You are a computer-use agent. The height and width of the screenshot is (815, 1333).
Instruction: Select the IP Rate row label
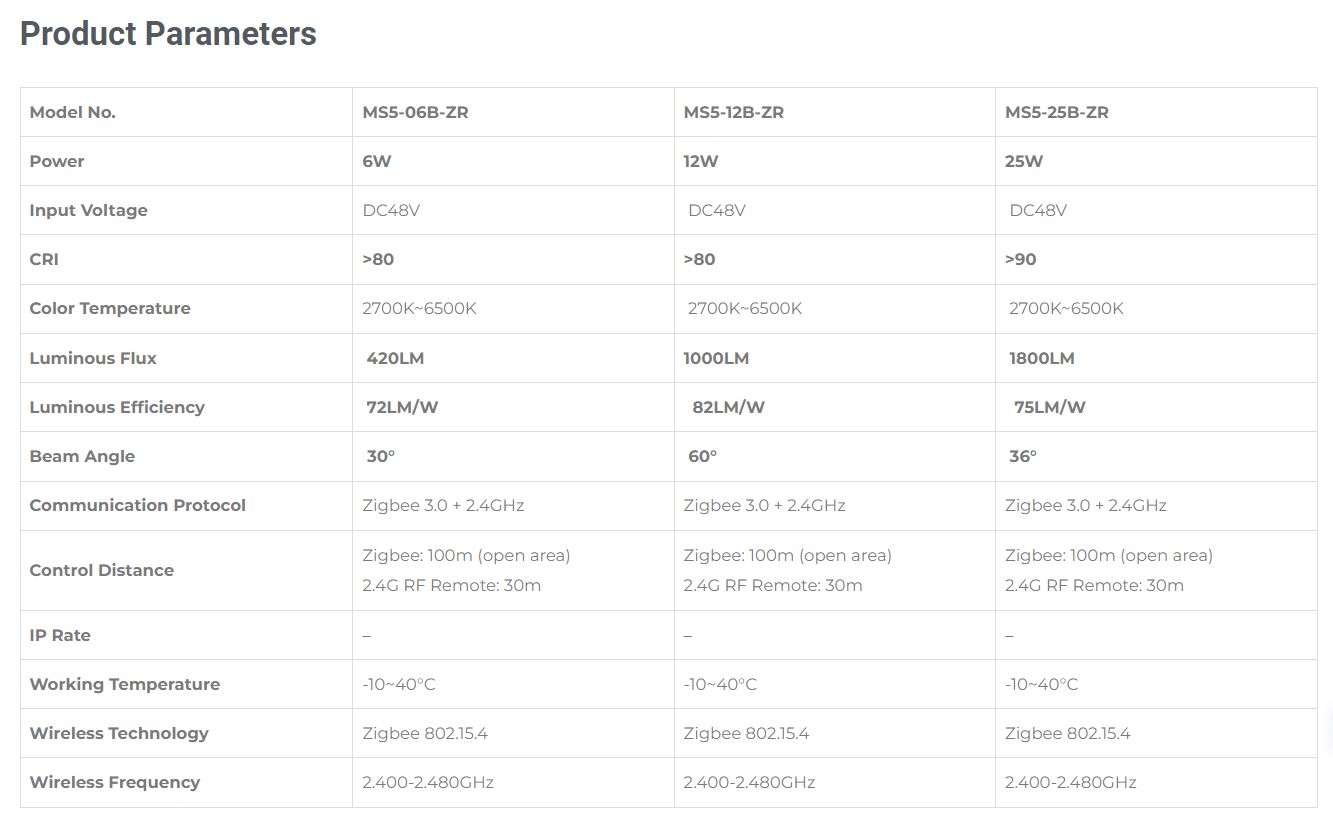[60, 635]
